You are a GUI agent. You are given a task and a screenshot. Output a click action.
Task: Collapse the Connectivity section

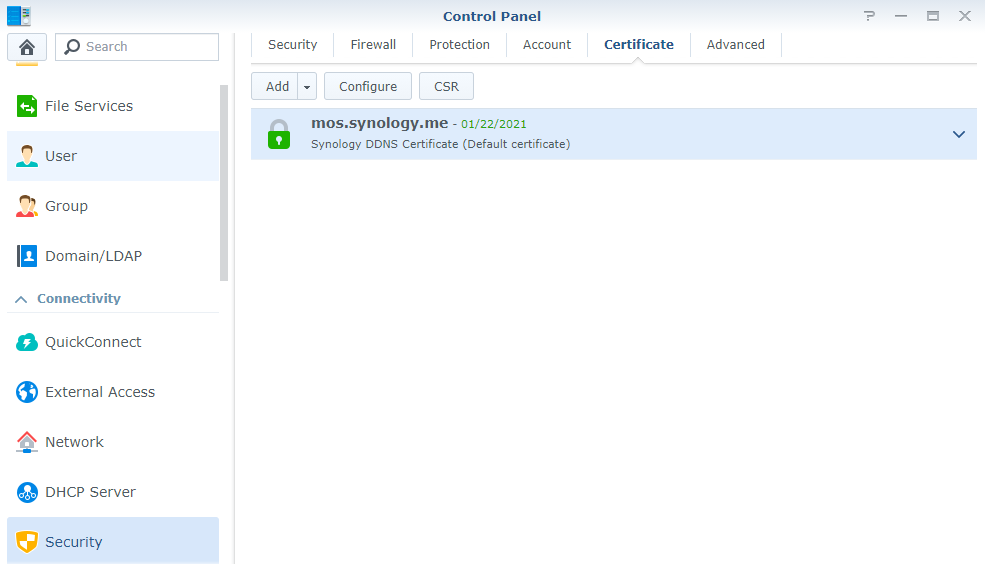coord(21,299)
